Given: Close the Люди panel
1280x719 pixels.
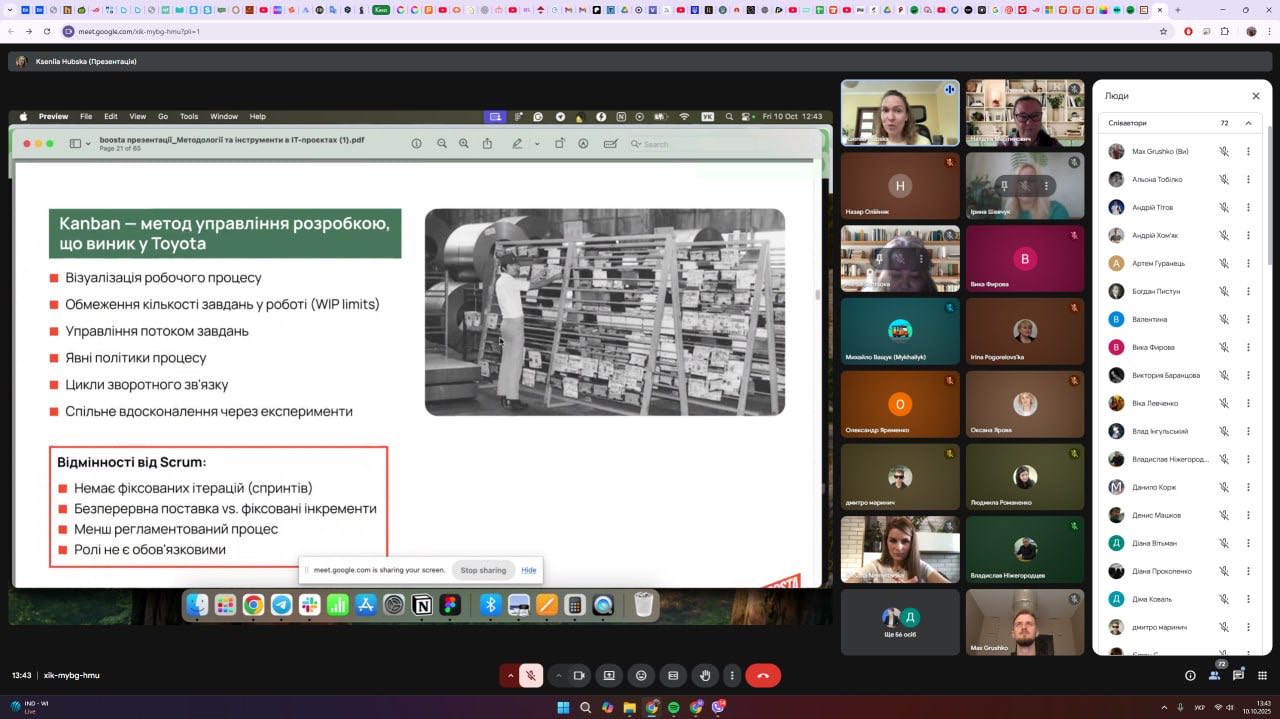Looking at the screenshot, I should pos(1256,96).
